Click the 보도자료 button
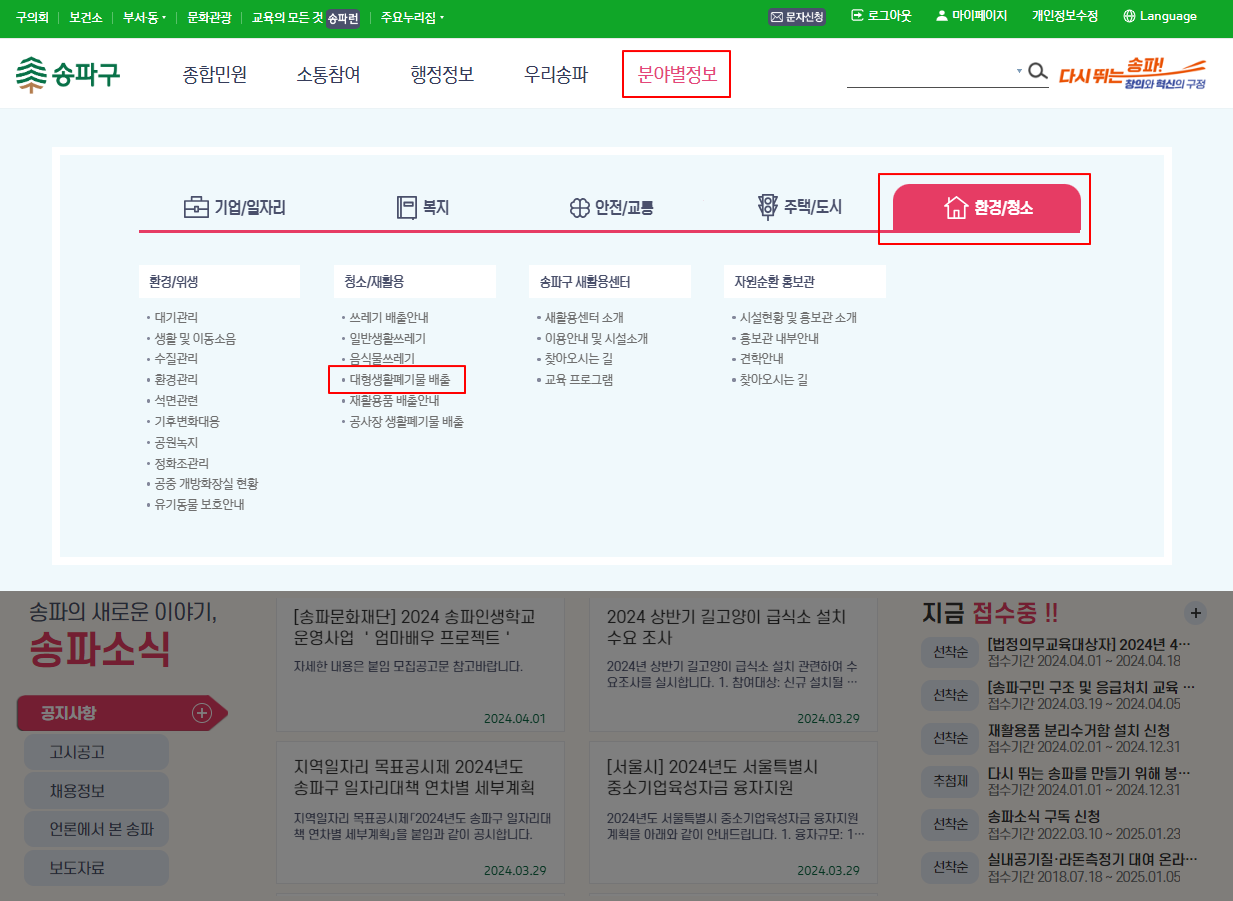This screenshot has height=901, width=1233. (x=95, y=868)
